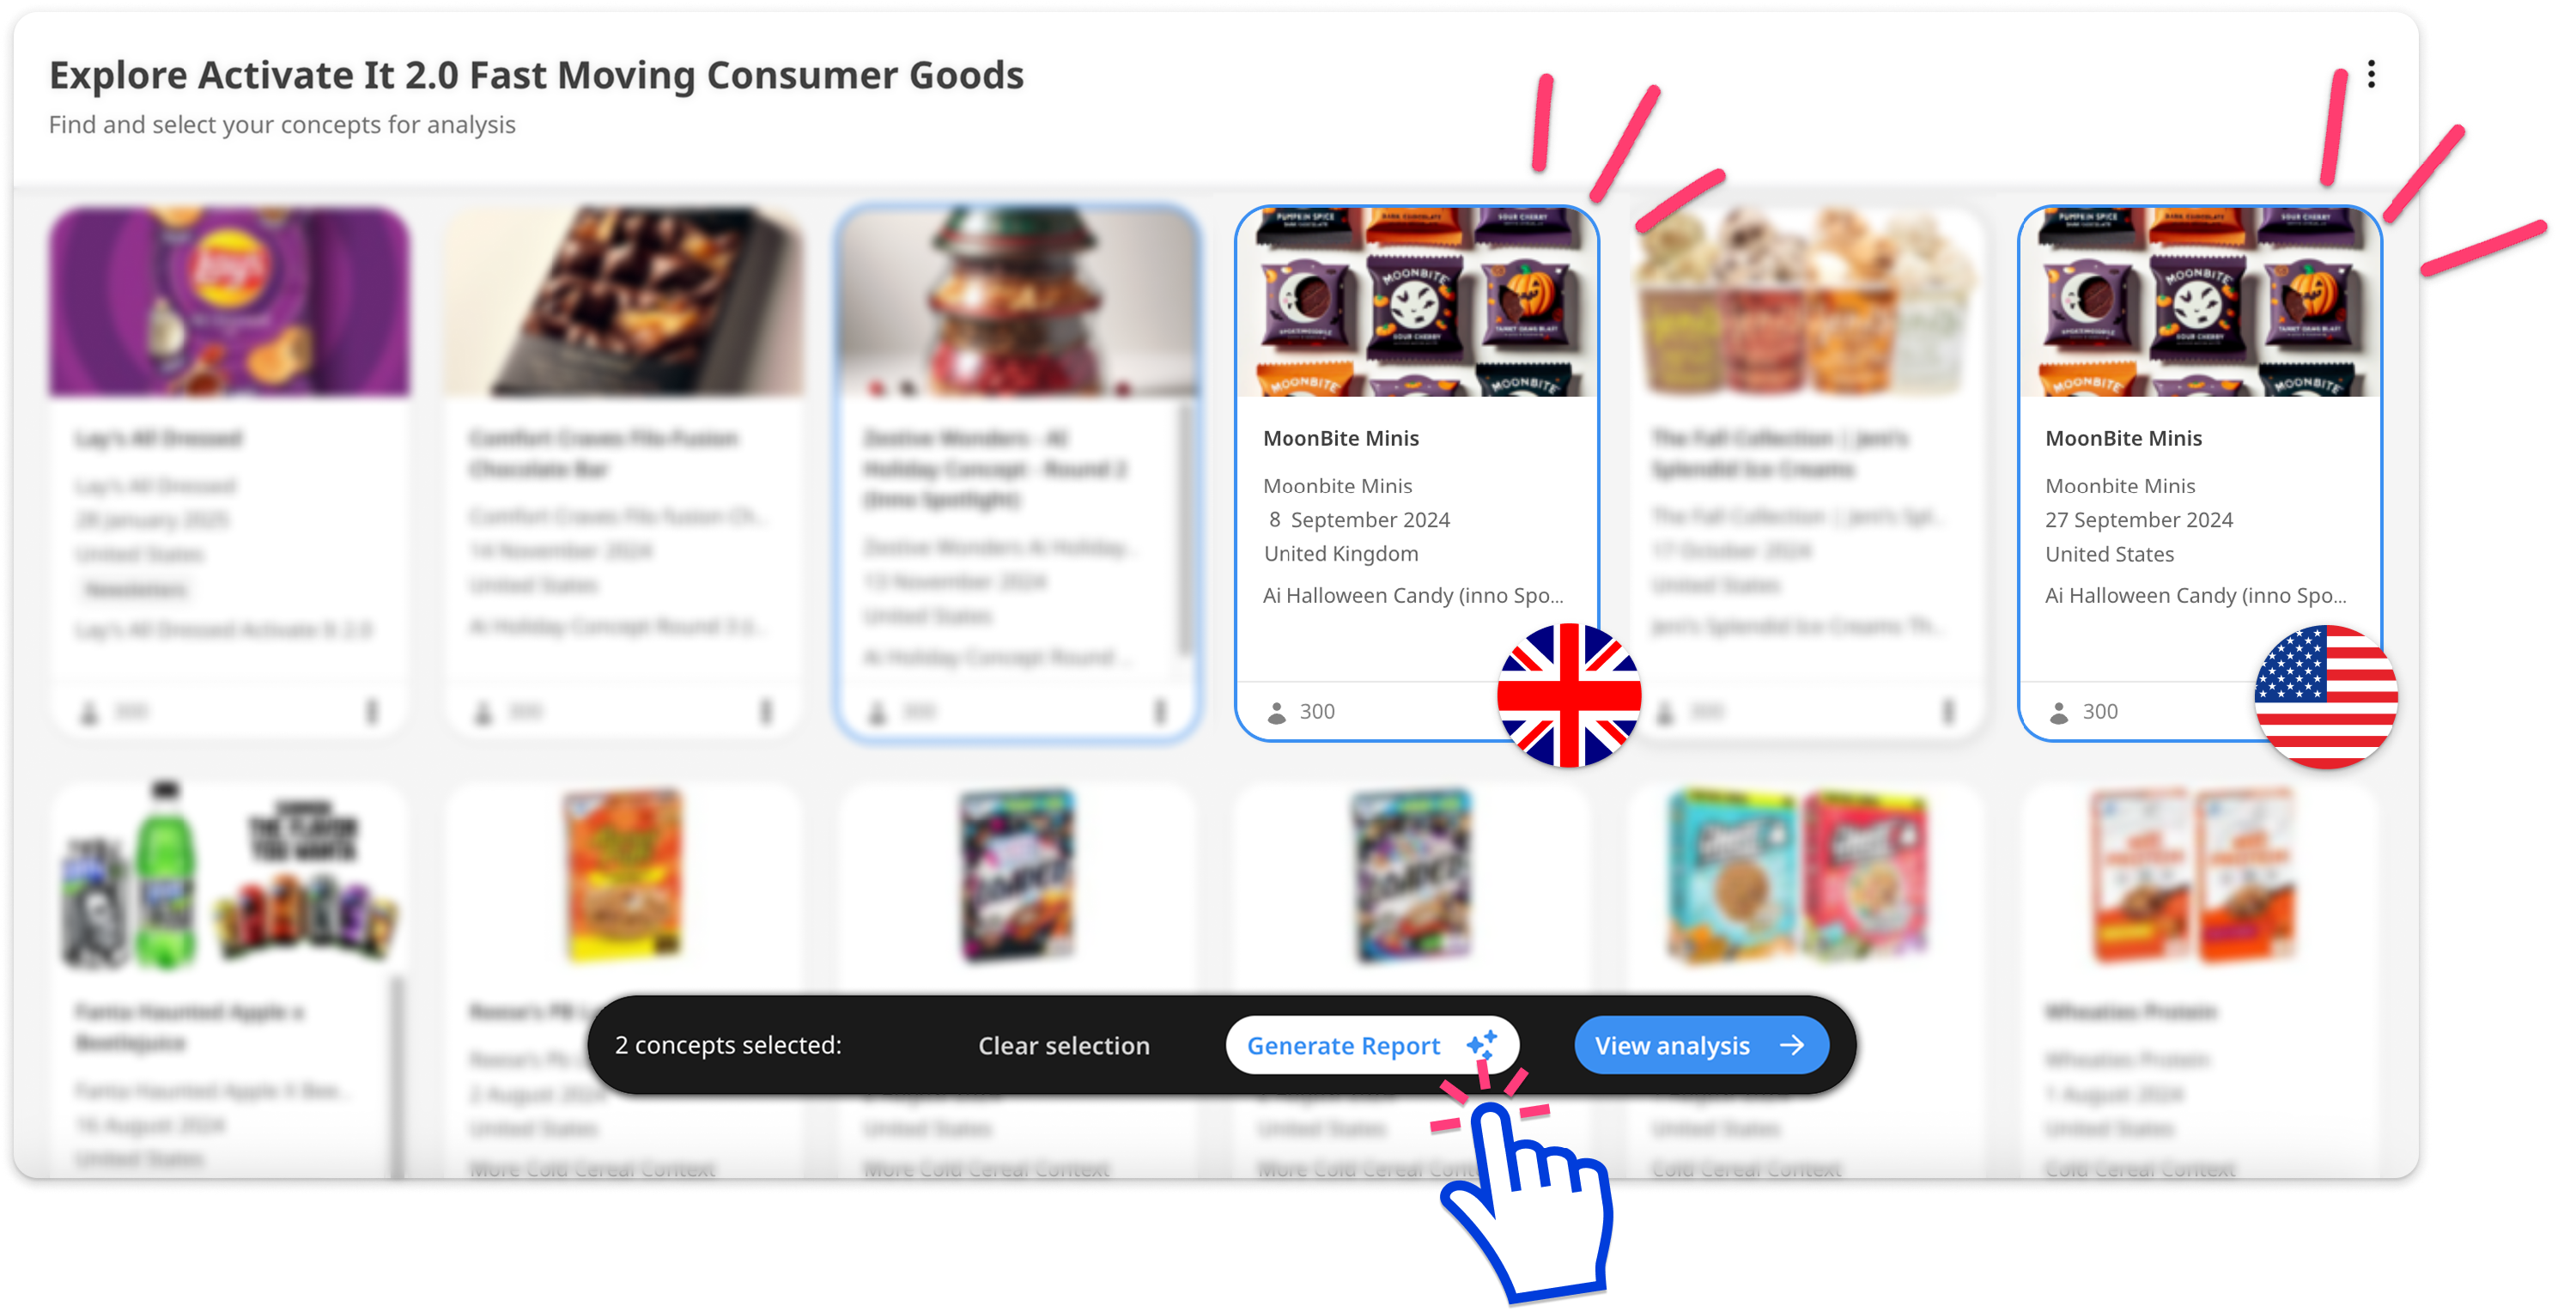Click respondent icon on UK MoonBite Minis card
Image resolution: width=2576 pixels, height=1312 pixels.
tap(1276, 712)
